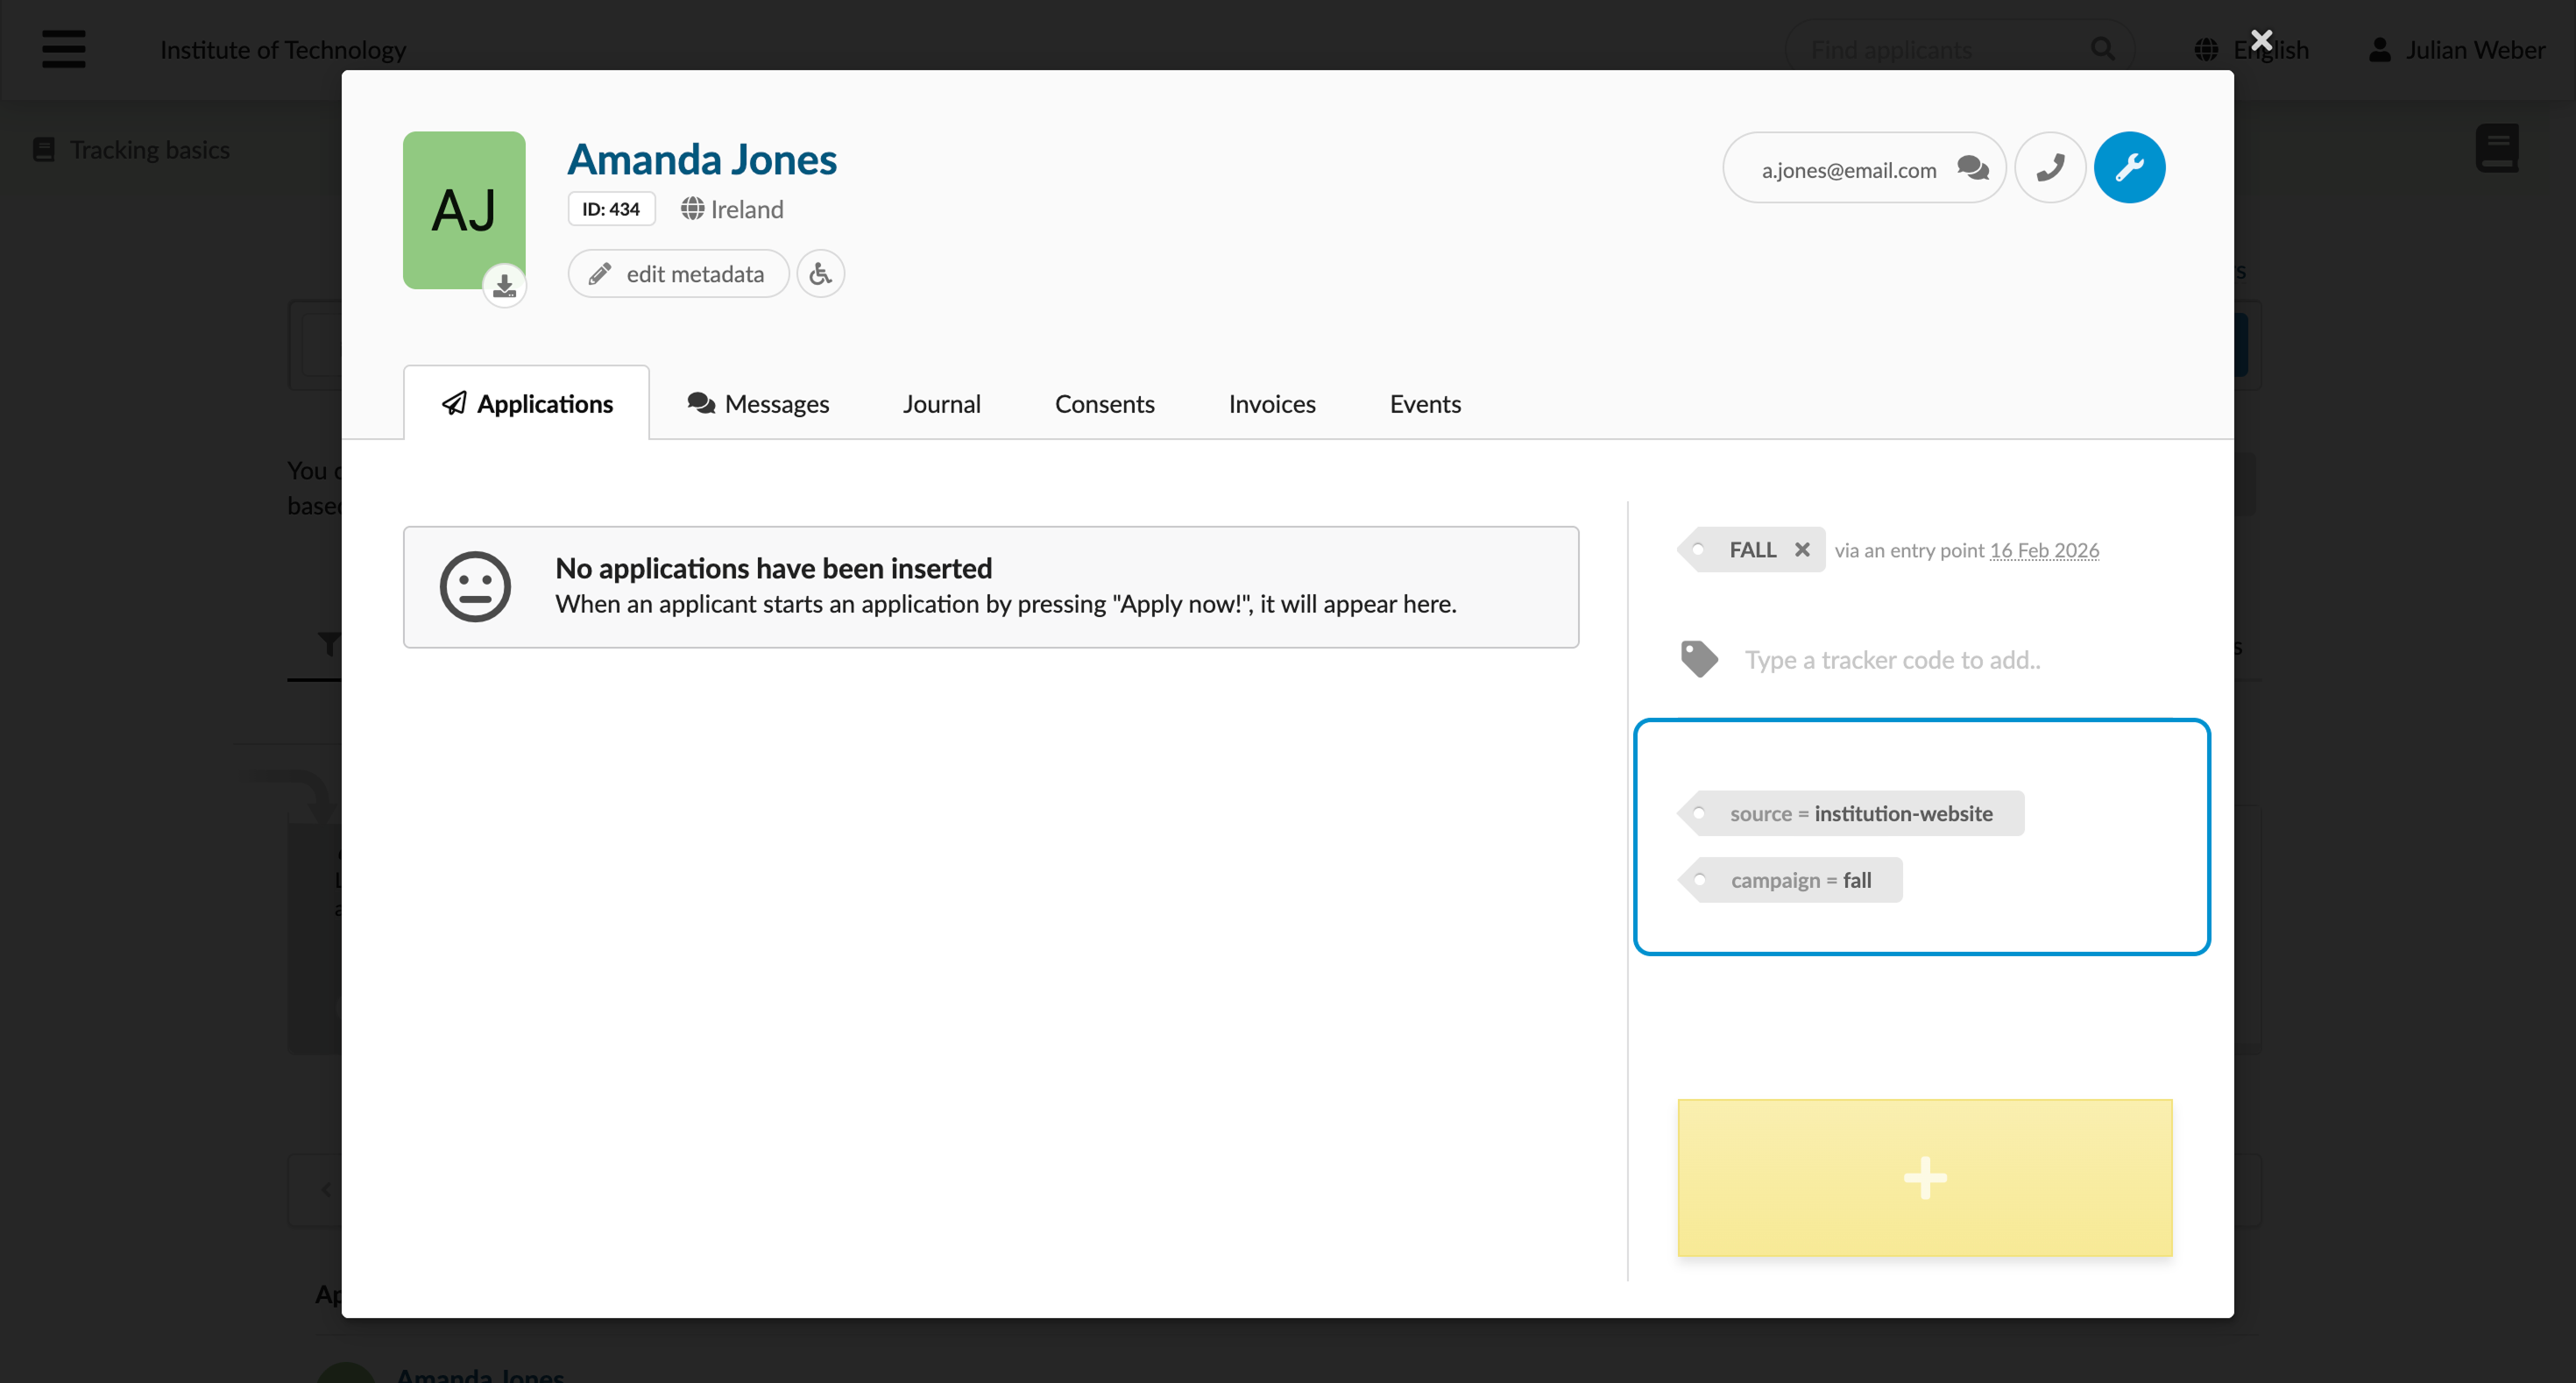Click the AJ avatar thumbnail
Screen dimensions: 2576x1383
(x=464, y=210)
